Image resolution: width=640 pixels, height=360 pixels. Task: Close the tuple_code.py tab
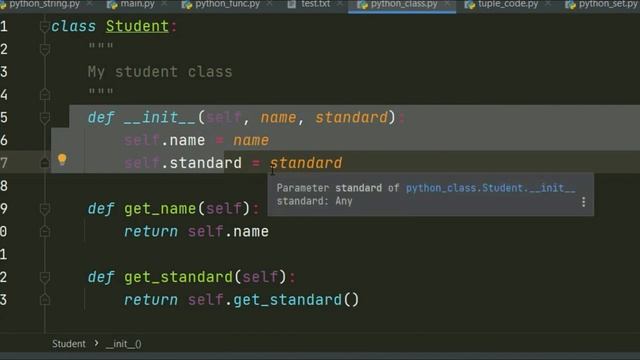pyautogui.click(x=549, y=4)
